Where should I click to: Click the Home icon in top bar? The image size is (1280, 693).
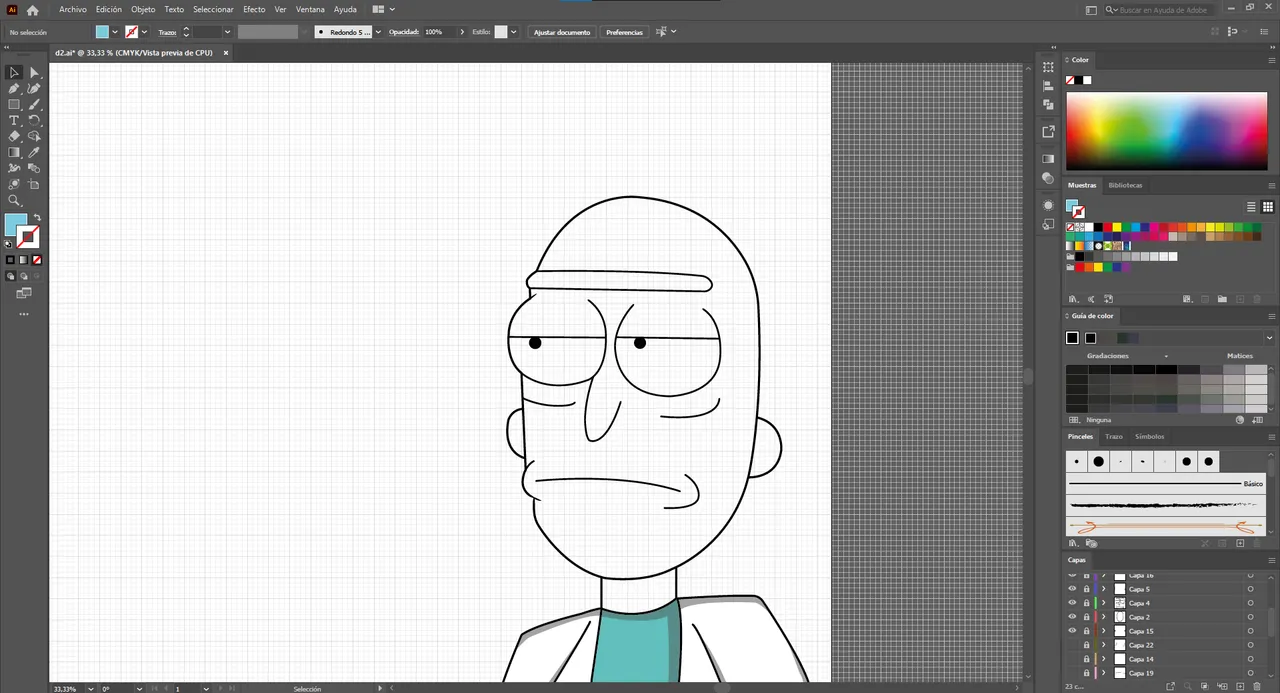(32, 9)
